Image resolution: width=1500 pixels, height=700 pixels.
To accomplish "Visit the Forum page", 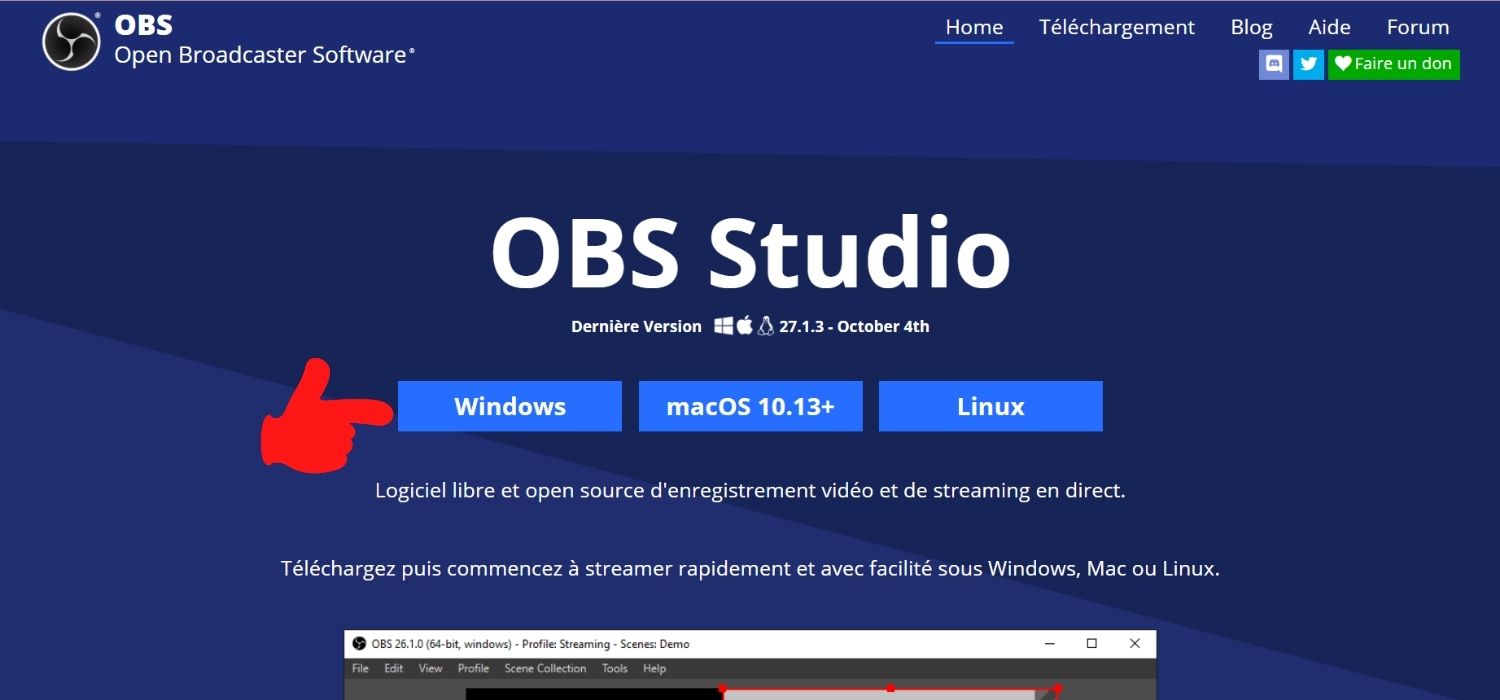I will point(1417,27).
